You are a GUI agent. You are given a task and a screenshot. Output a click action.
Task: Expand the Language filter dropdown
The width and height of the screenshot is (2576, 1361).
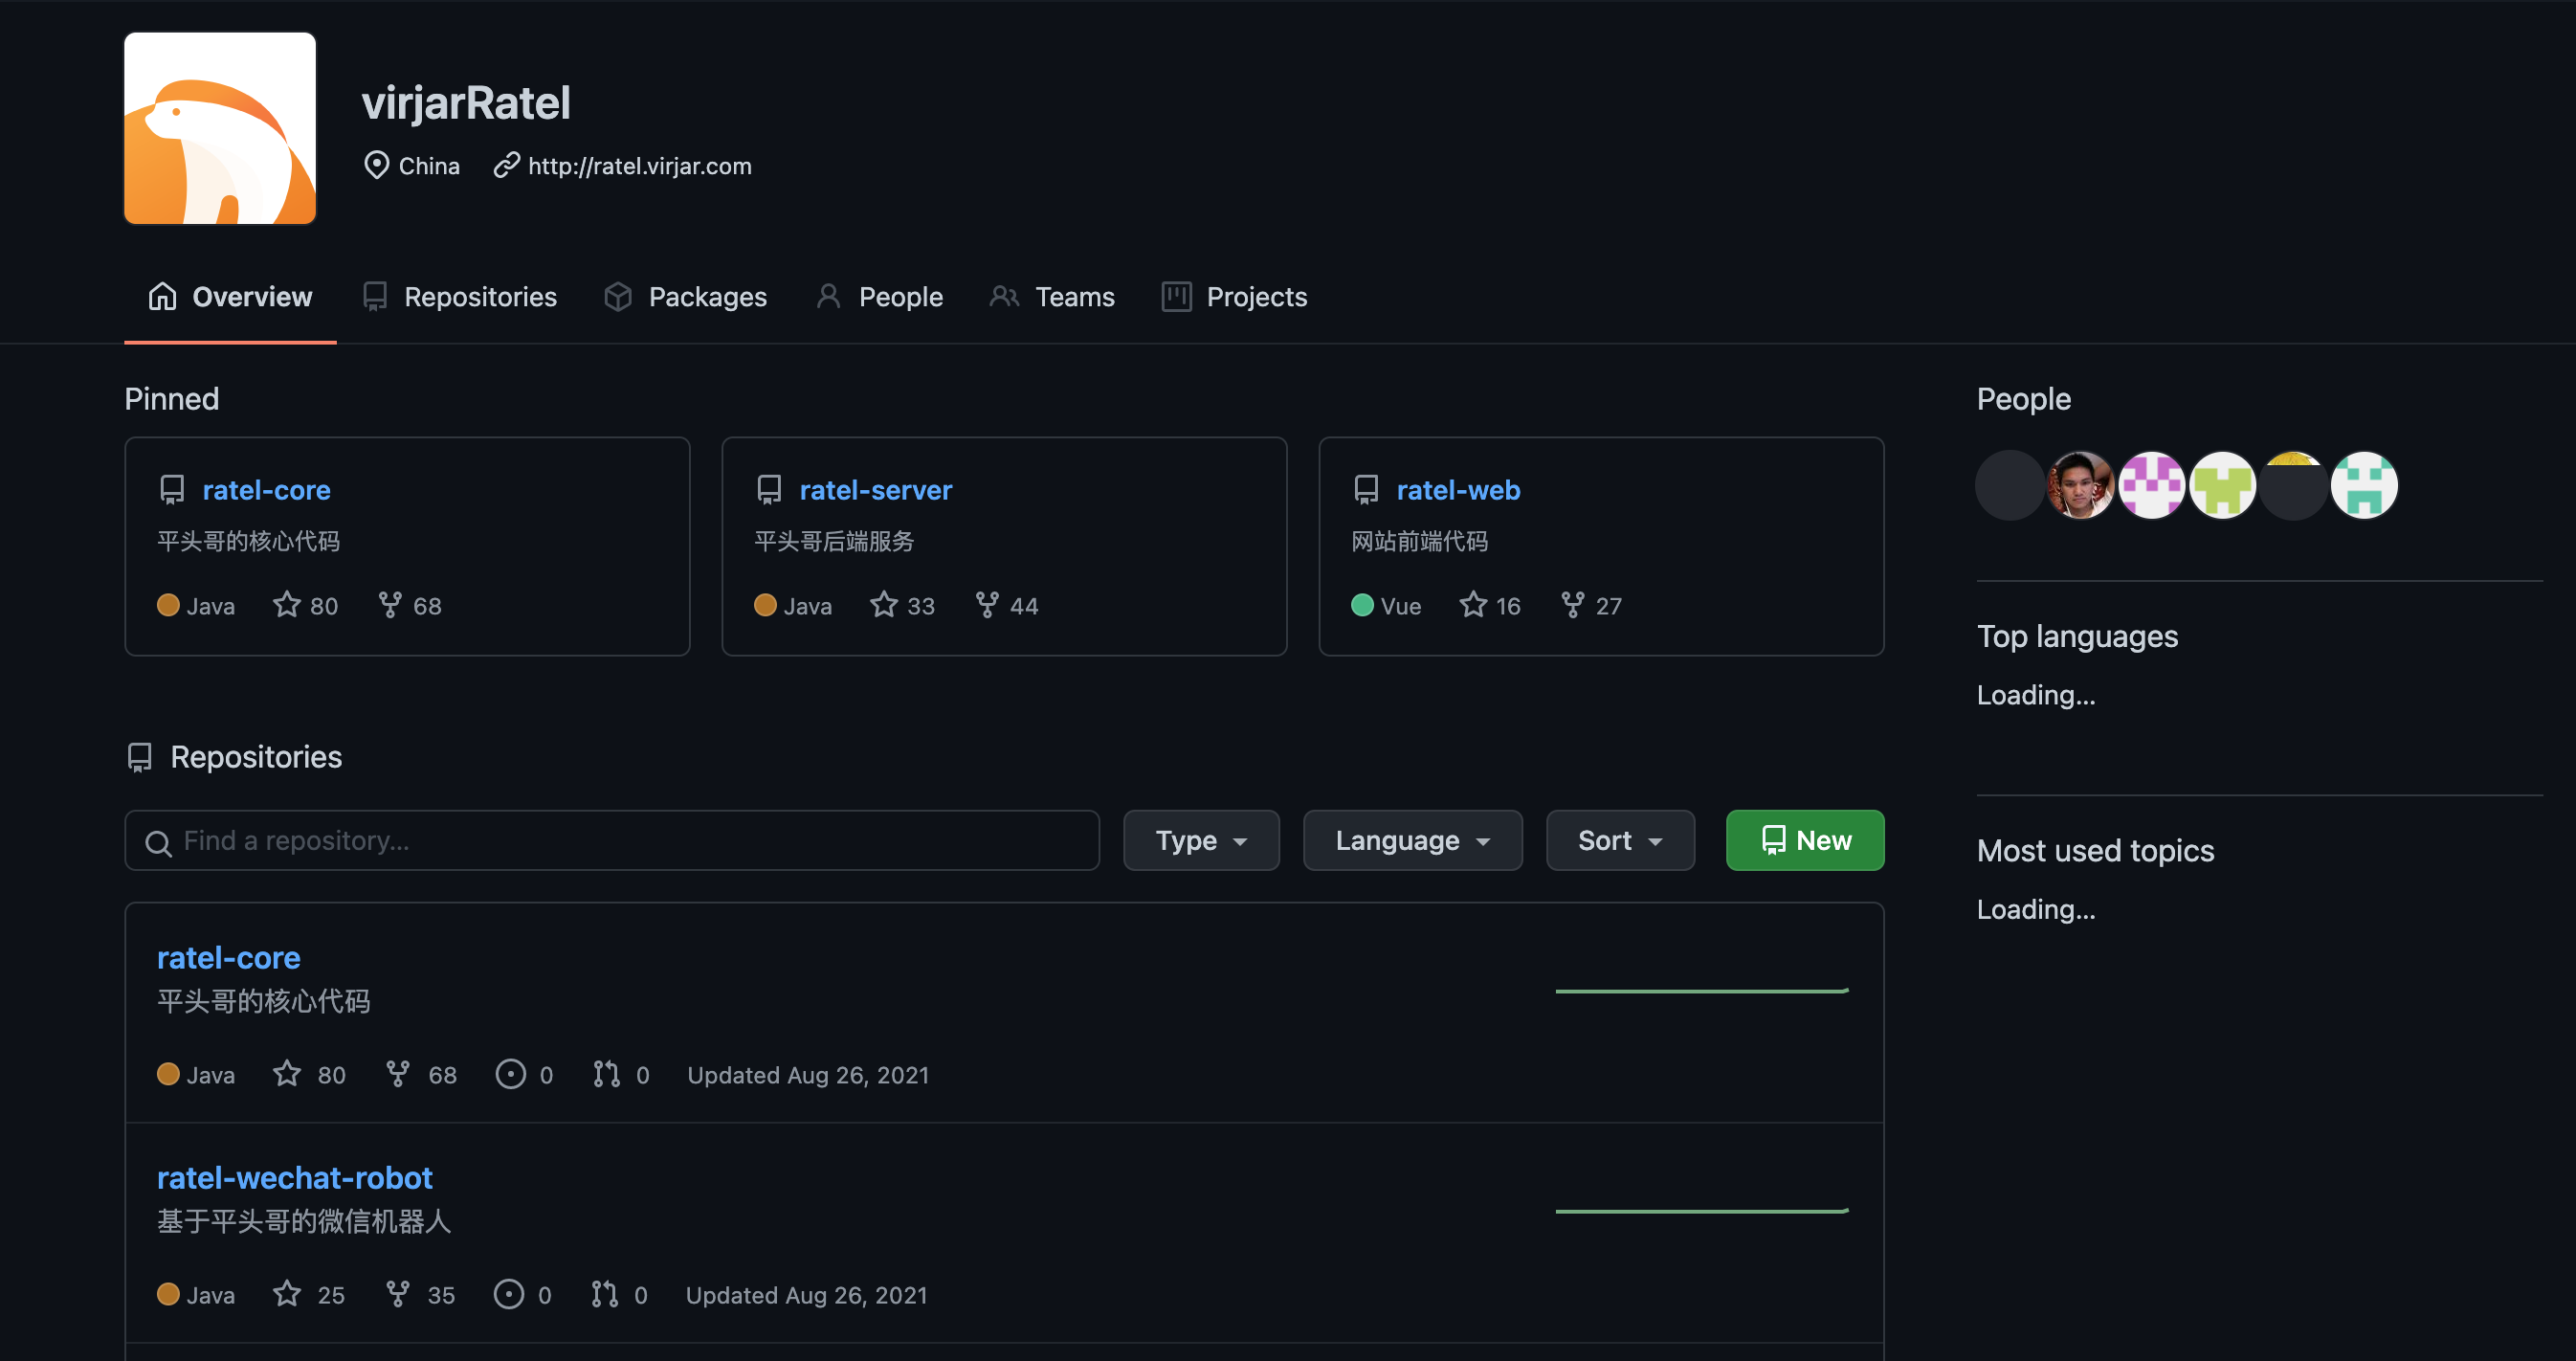pyautogui.click(x=1411, y=840)
